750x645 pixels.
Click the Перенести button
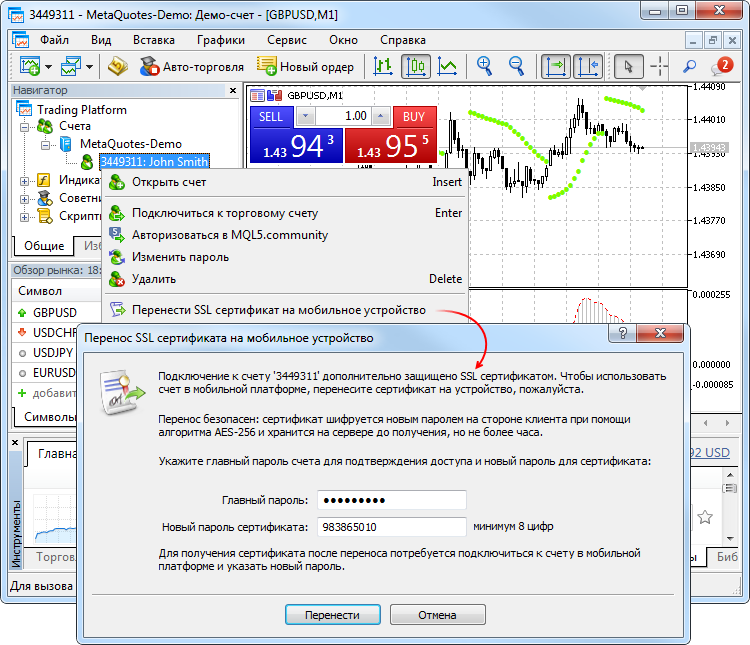tap(333, 614)
